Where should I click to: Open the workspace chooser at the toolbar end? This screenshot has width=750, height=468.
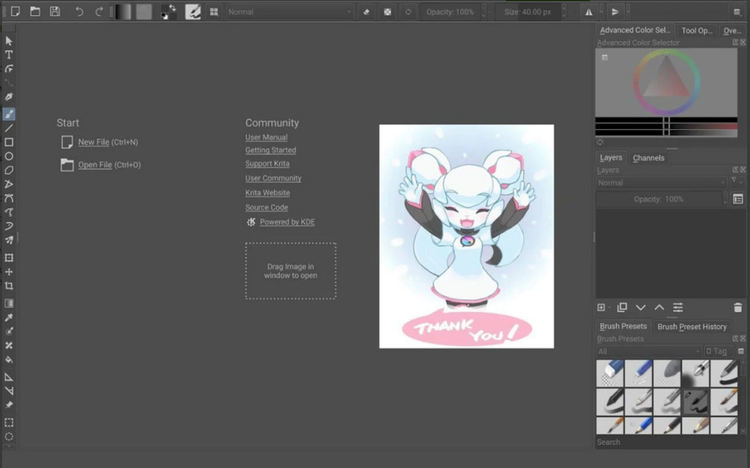[737, 12]
